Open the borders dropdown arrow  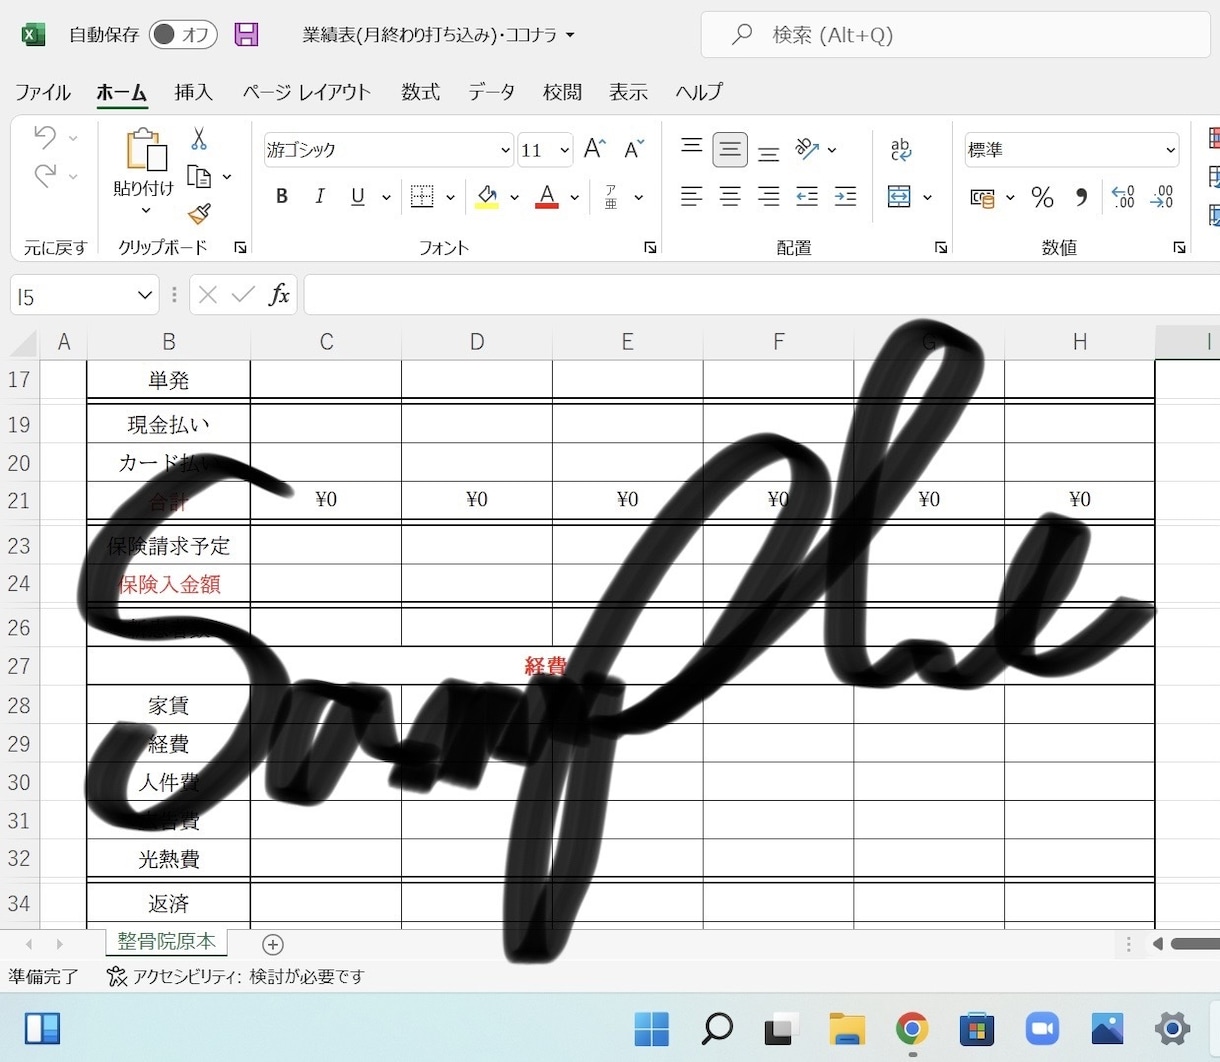coord(450,197)
